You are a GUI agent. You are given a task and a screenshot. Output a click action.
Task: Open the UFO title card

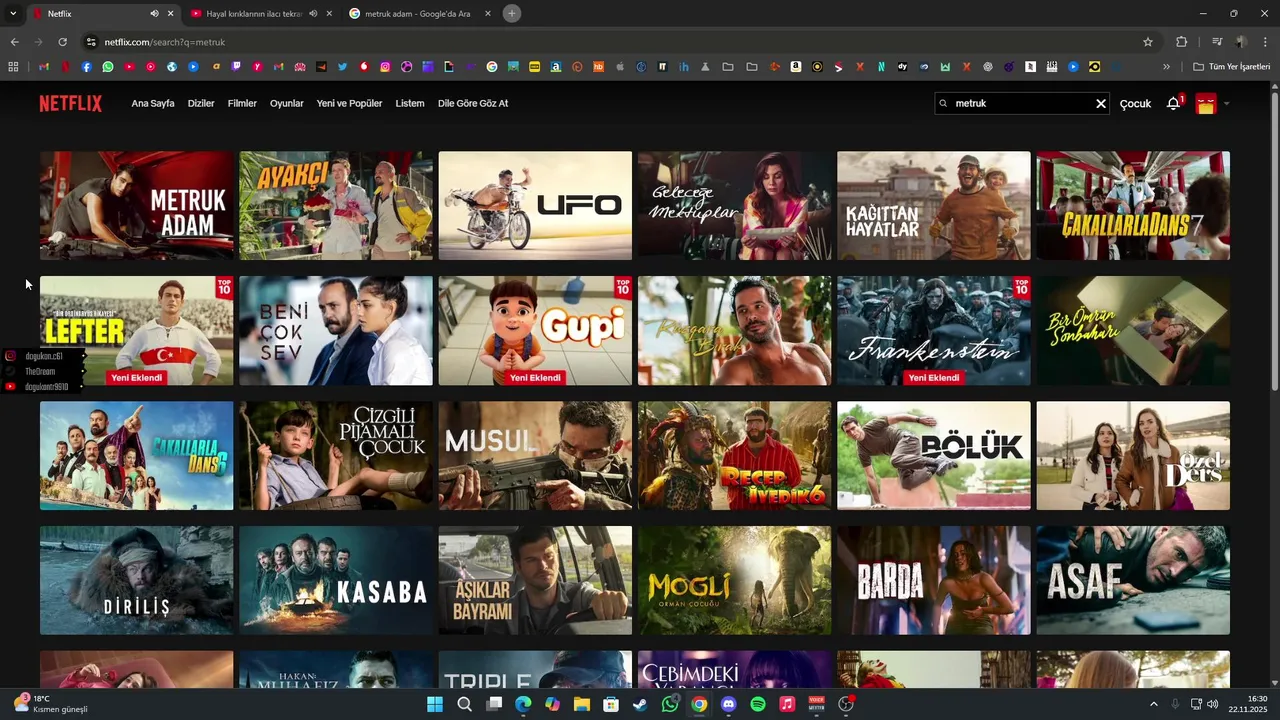[x=535, y=206]
